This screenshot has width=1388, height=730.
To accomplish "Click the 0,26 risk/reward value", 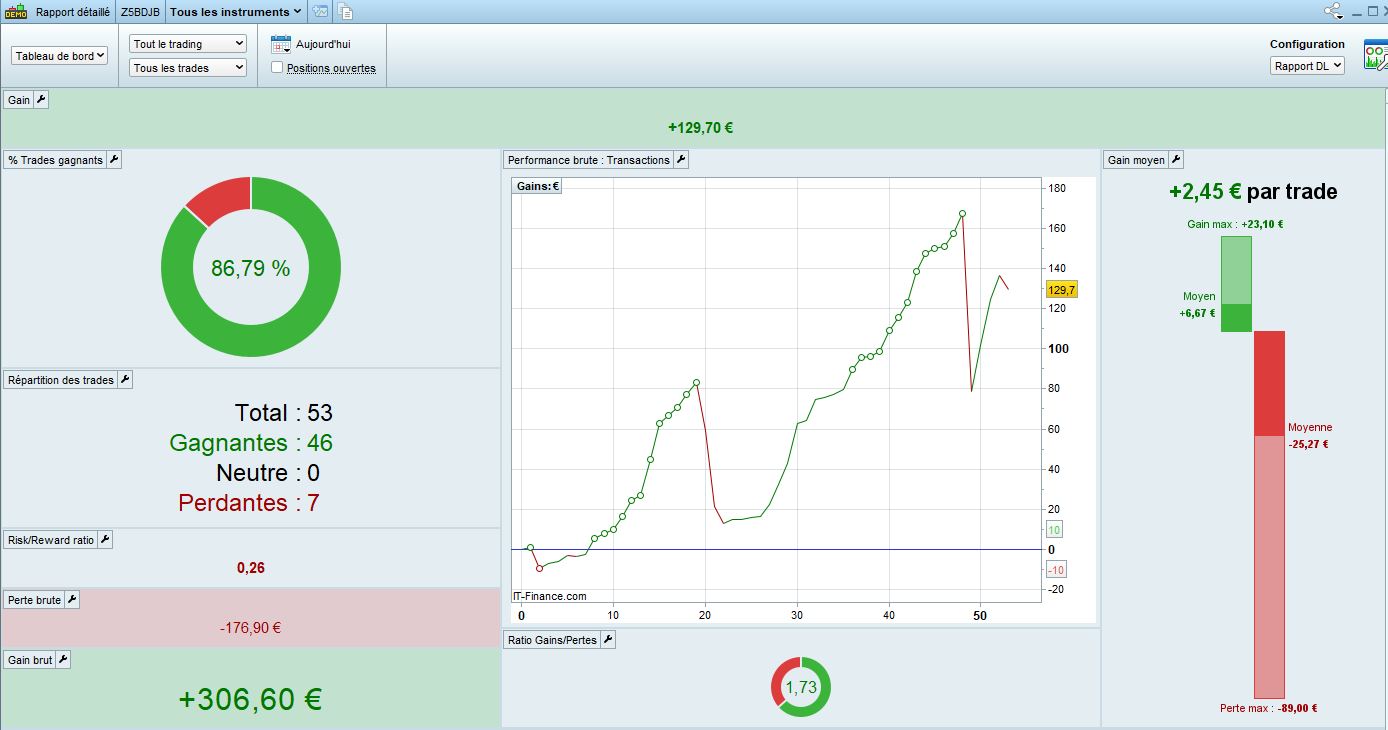I will [251, 568].
